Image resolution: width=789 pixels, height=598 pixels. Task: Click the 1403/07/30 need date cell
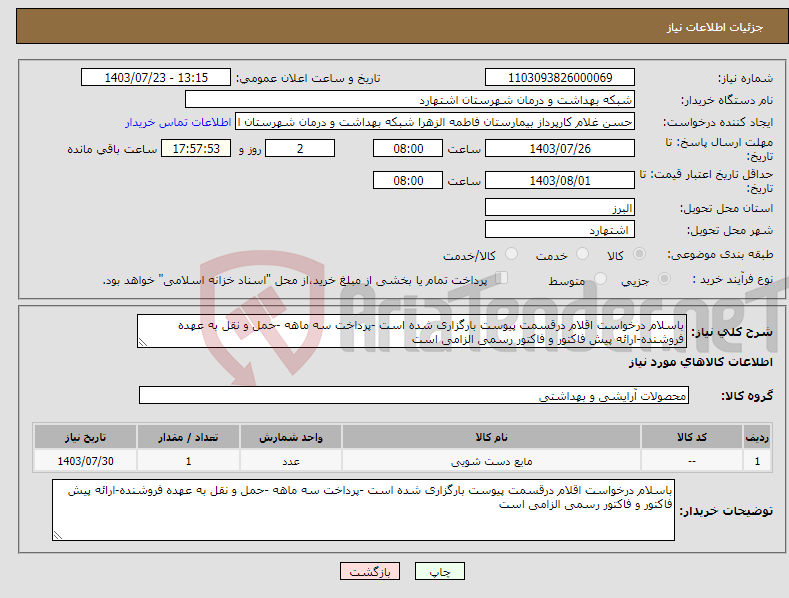[86, 461]
